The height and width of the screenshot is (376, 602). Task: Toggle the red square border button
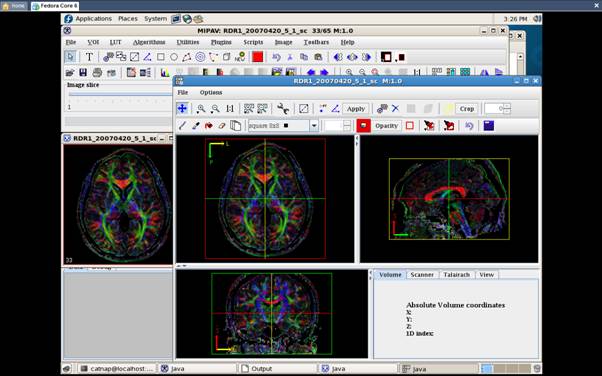410,126
